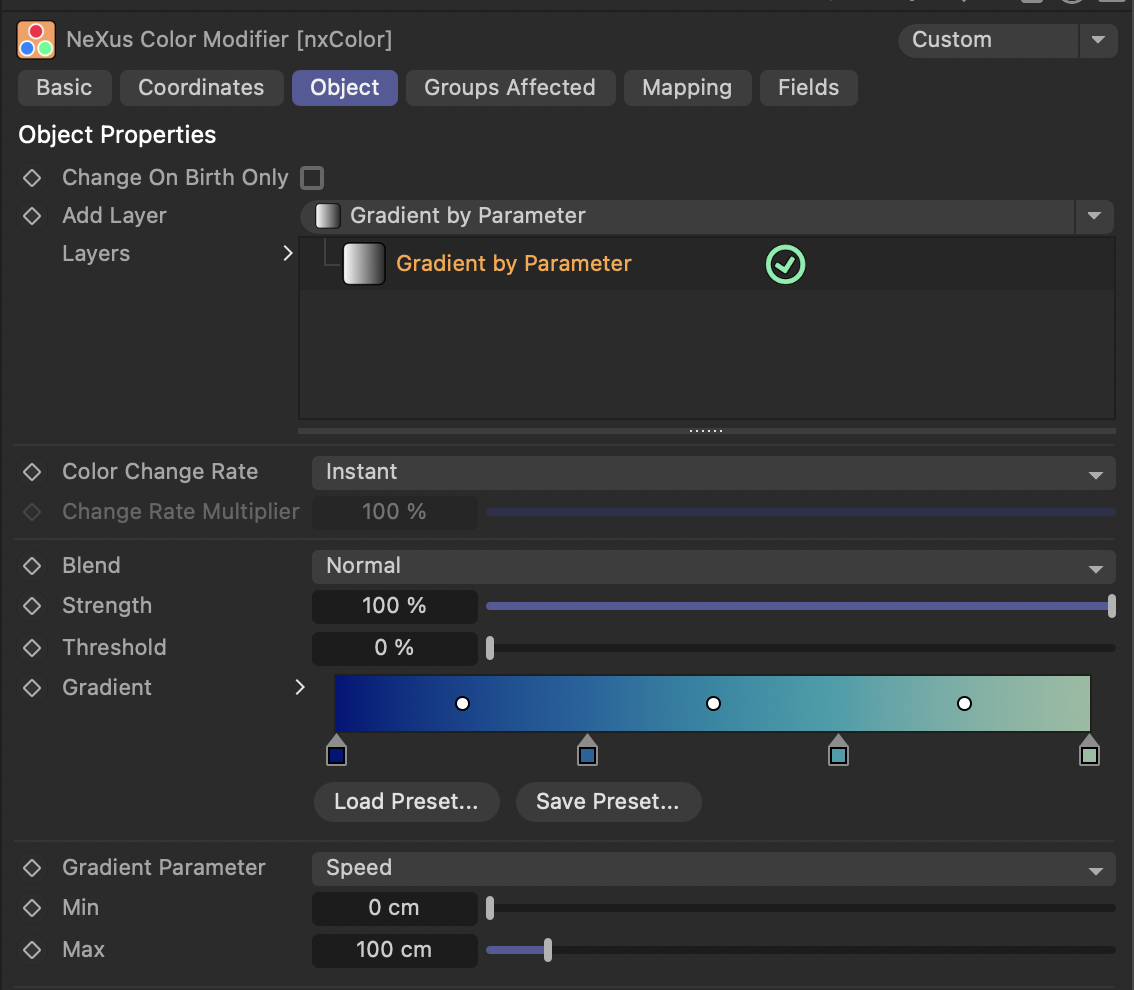
Task: Toggle the green enabled checkmark on layer
Action: (785, 264)
